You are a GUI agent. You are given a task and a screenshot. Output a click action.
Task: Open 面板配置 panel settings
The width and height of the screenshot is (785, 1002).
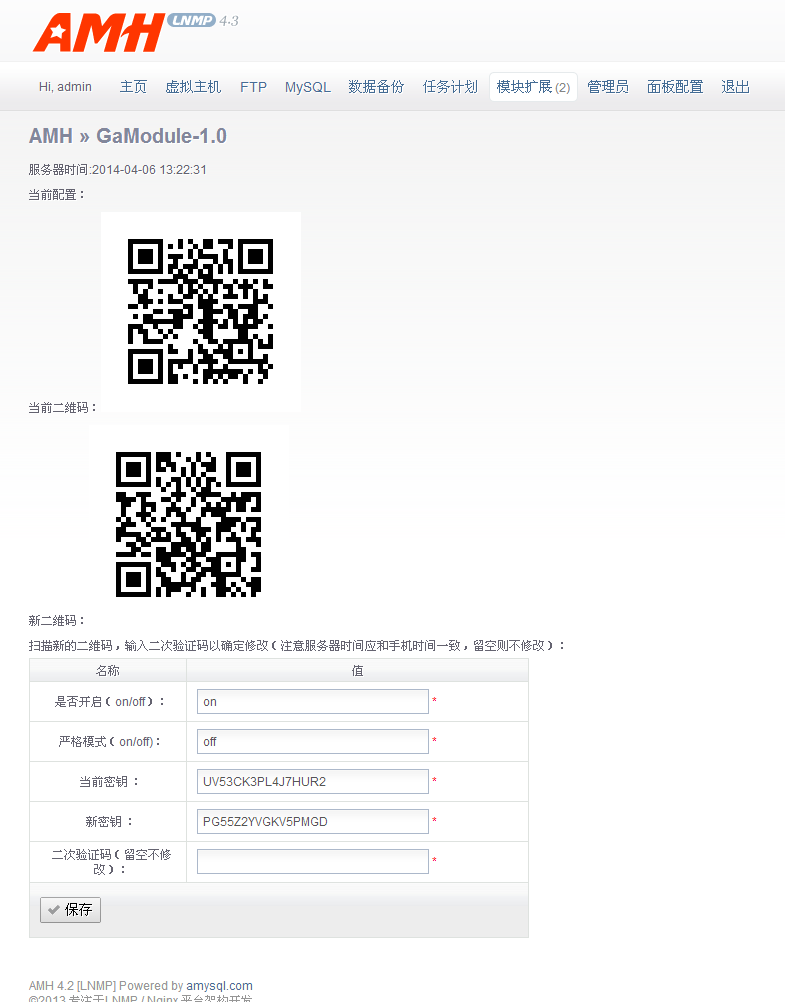pos(675,87)
